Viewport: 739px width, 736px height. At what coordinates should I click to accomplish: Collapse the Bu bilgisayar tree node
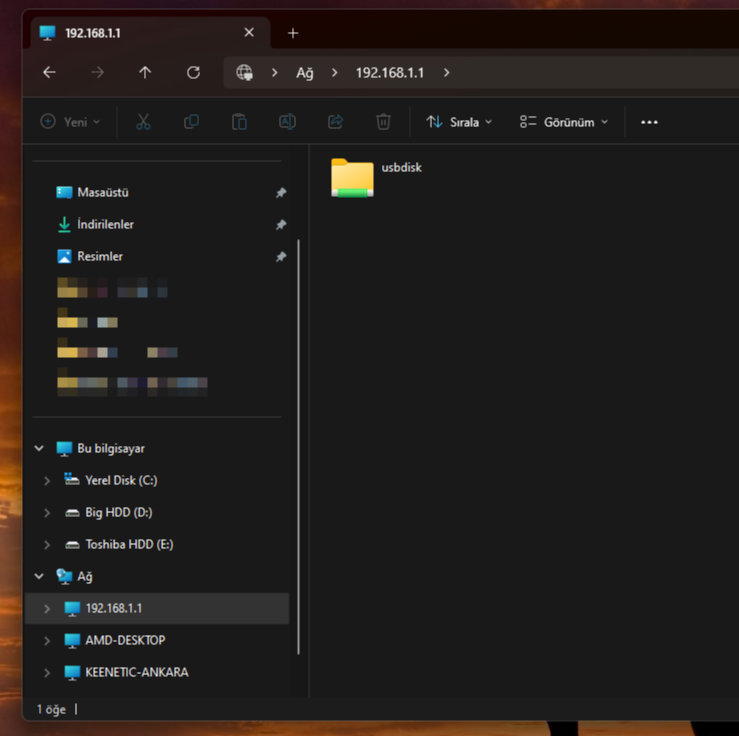click(39, 448)
